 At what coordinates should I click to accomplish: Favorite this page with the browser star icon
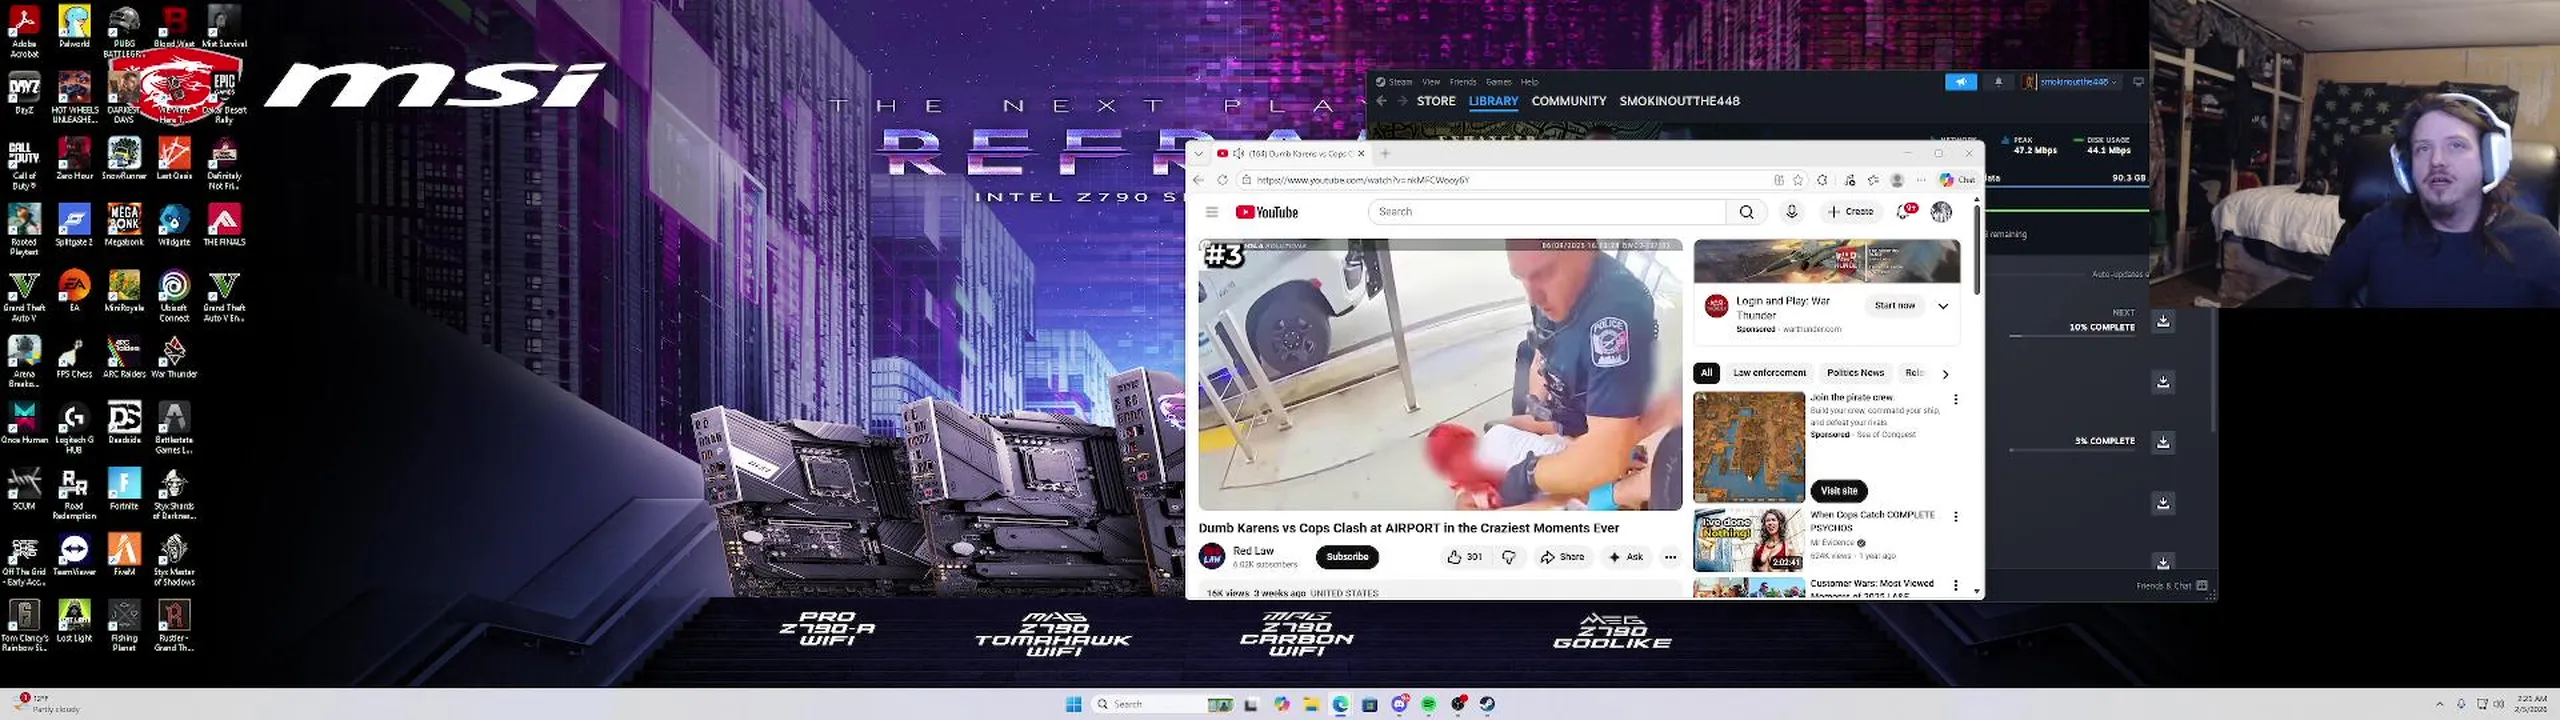coord(1798,180)
